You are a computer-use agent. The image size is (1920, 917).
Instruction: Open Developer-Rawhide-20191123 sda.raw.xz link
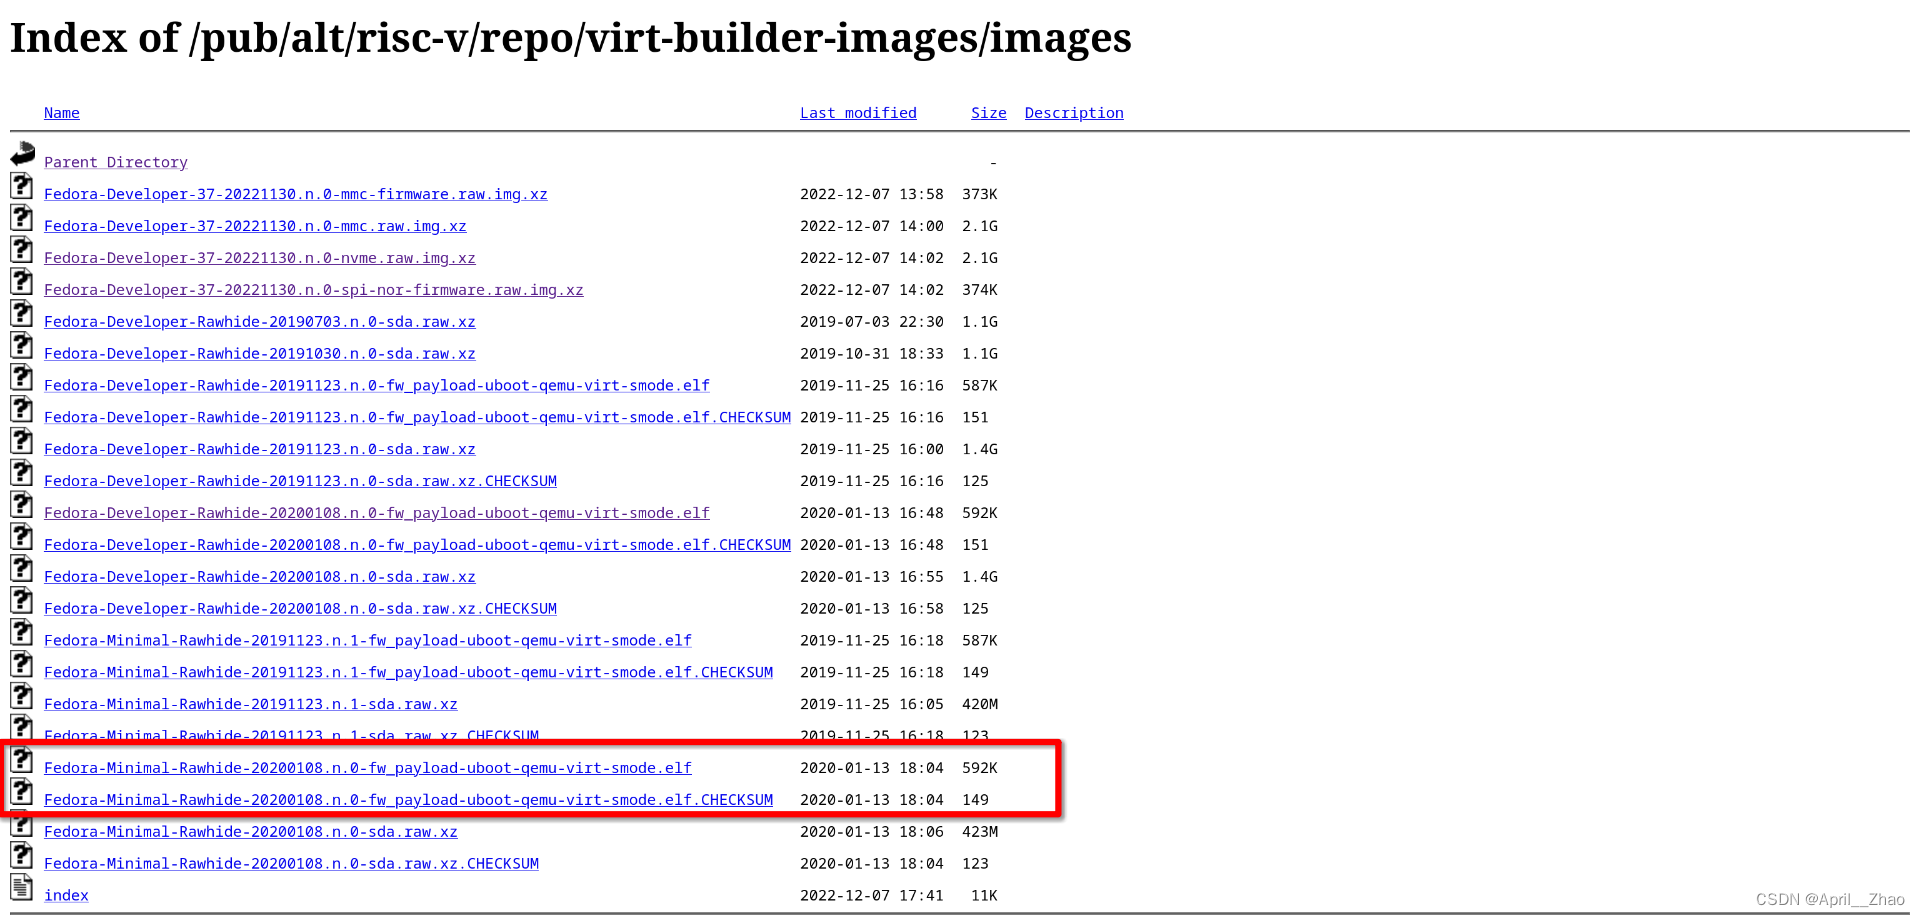click(260, 450)
